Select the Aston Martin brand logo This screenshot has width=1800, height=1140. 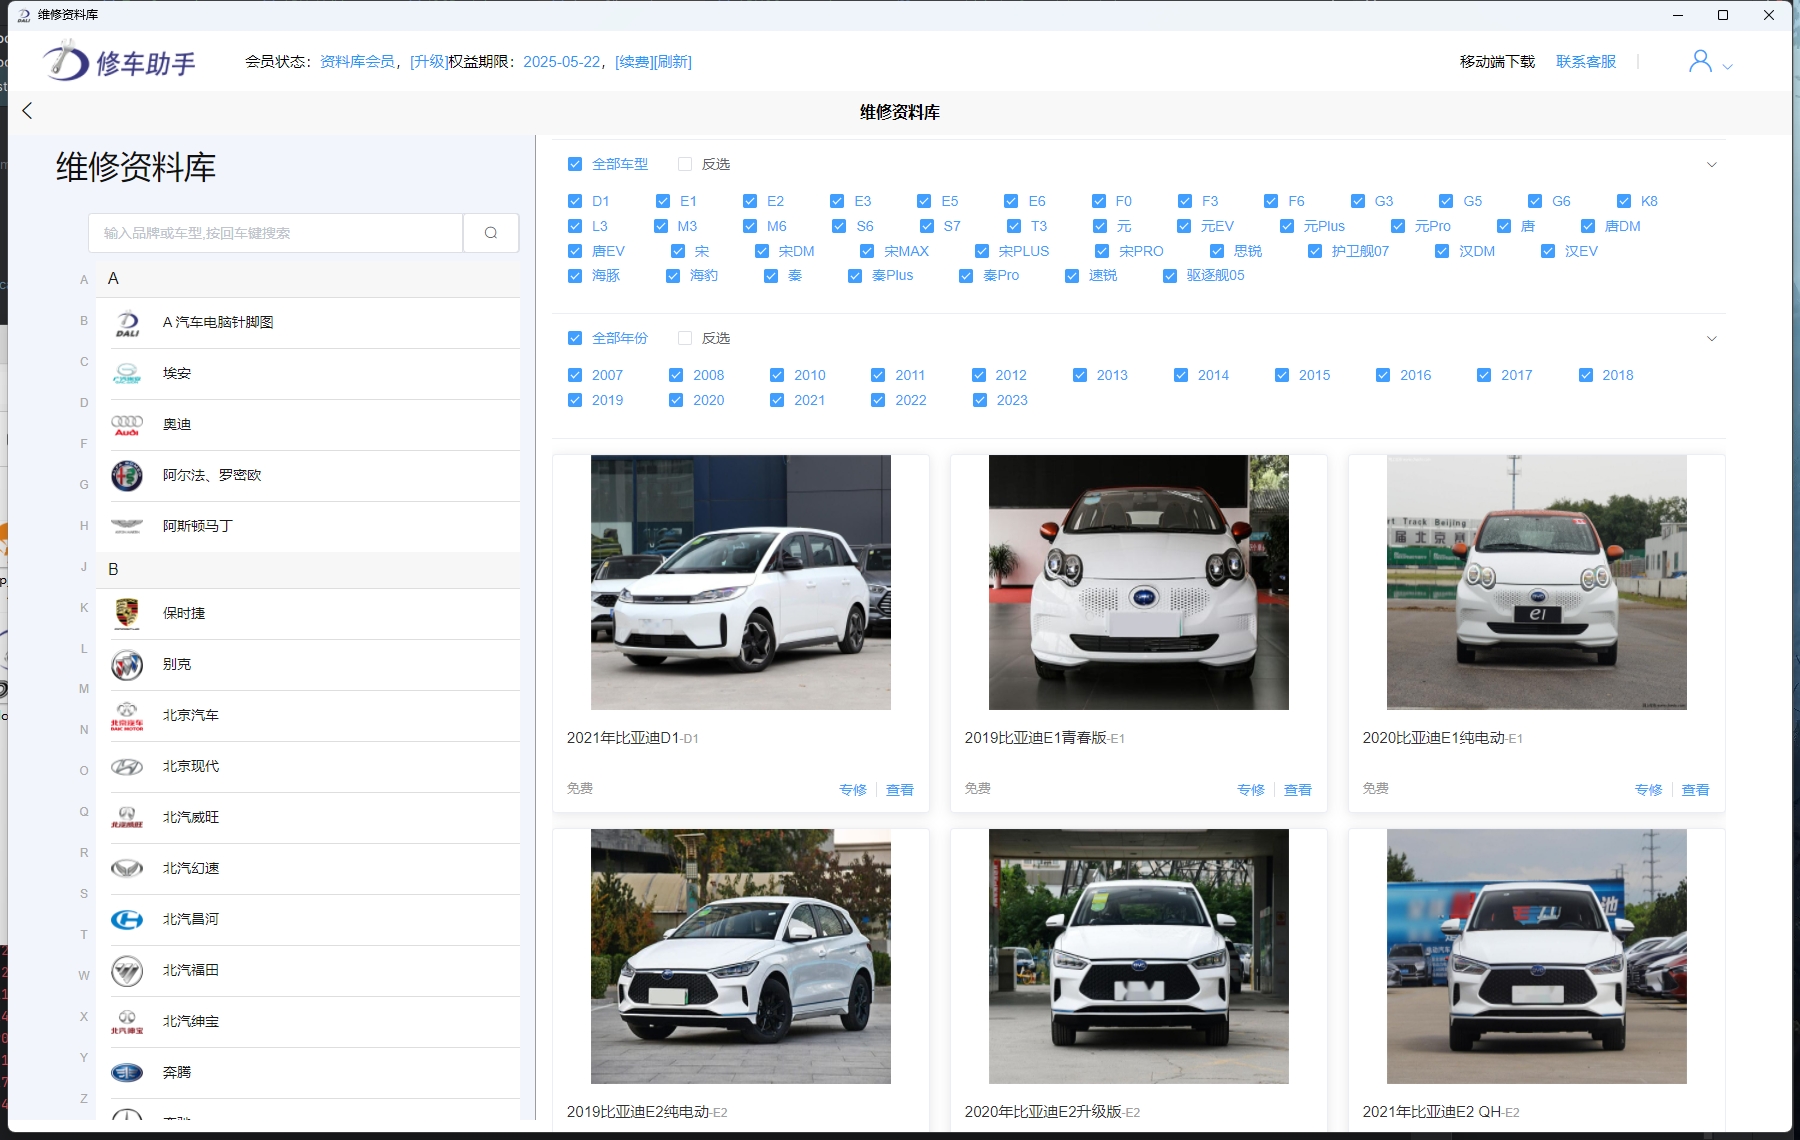coord(127,527)
